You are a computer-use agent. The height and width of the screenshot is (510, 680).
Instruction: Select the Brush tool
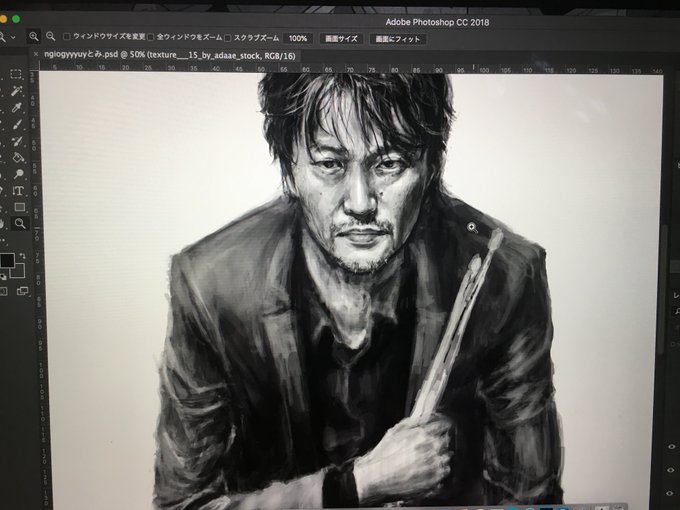pos(17,124)
